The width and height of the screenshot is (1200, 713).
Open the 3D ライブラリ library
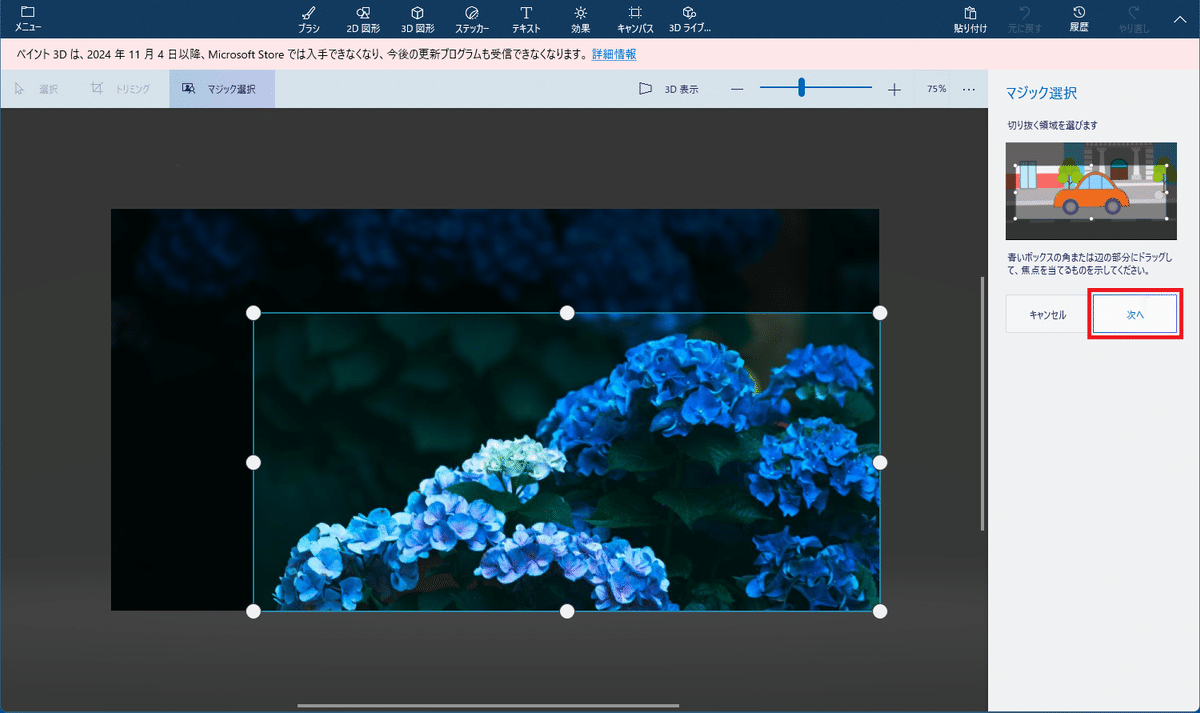click(690, 19)
